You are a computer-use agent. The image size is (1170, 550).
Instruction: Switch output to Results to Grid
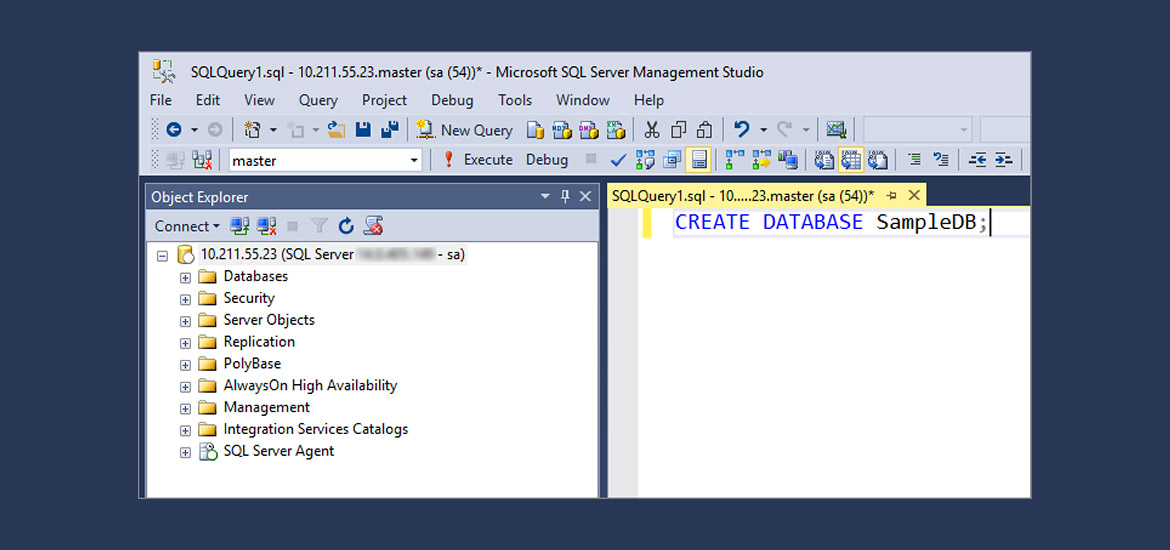pos(851,160)
